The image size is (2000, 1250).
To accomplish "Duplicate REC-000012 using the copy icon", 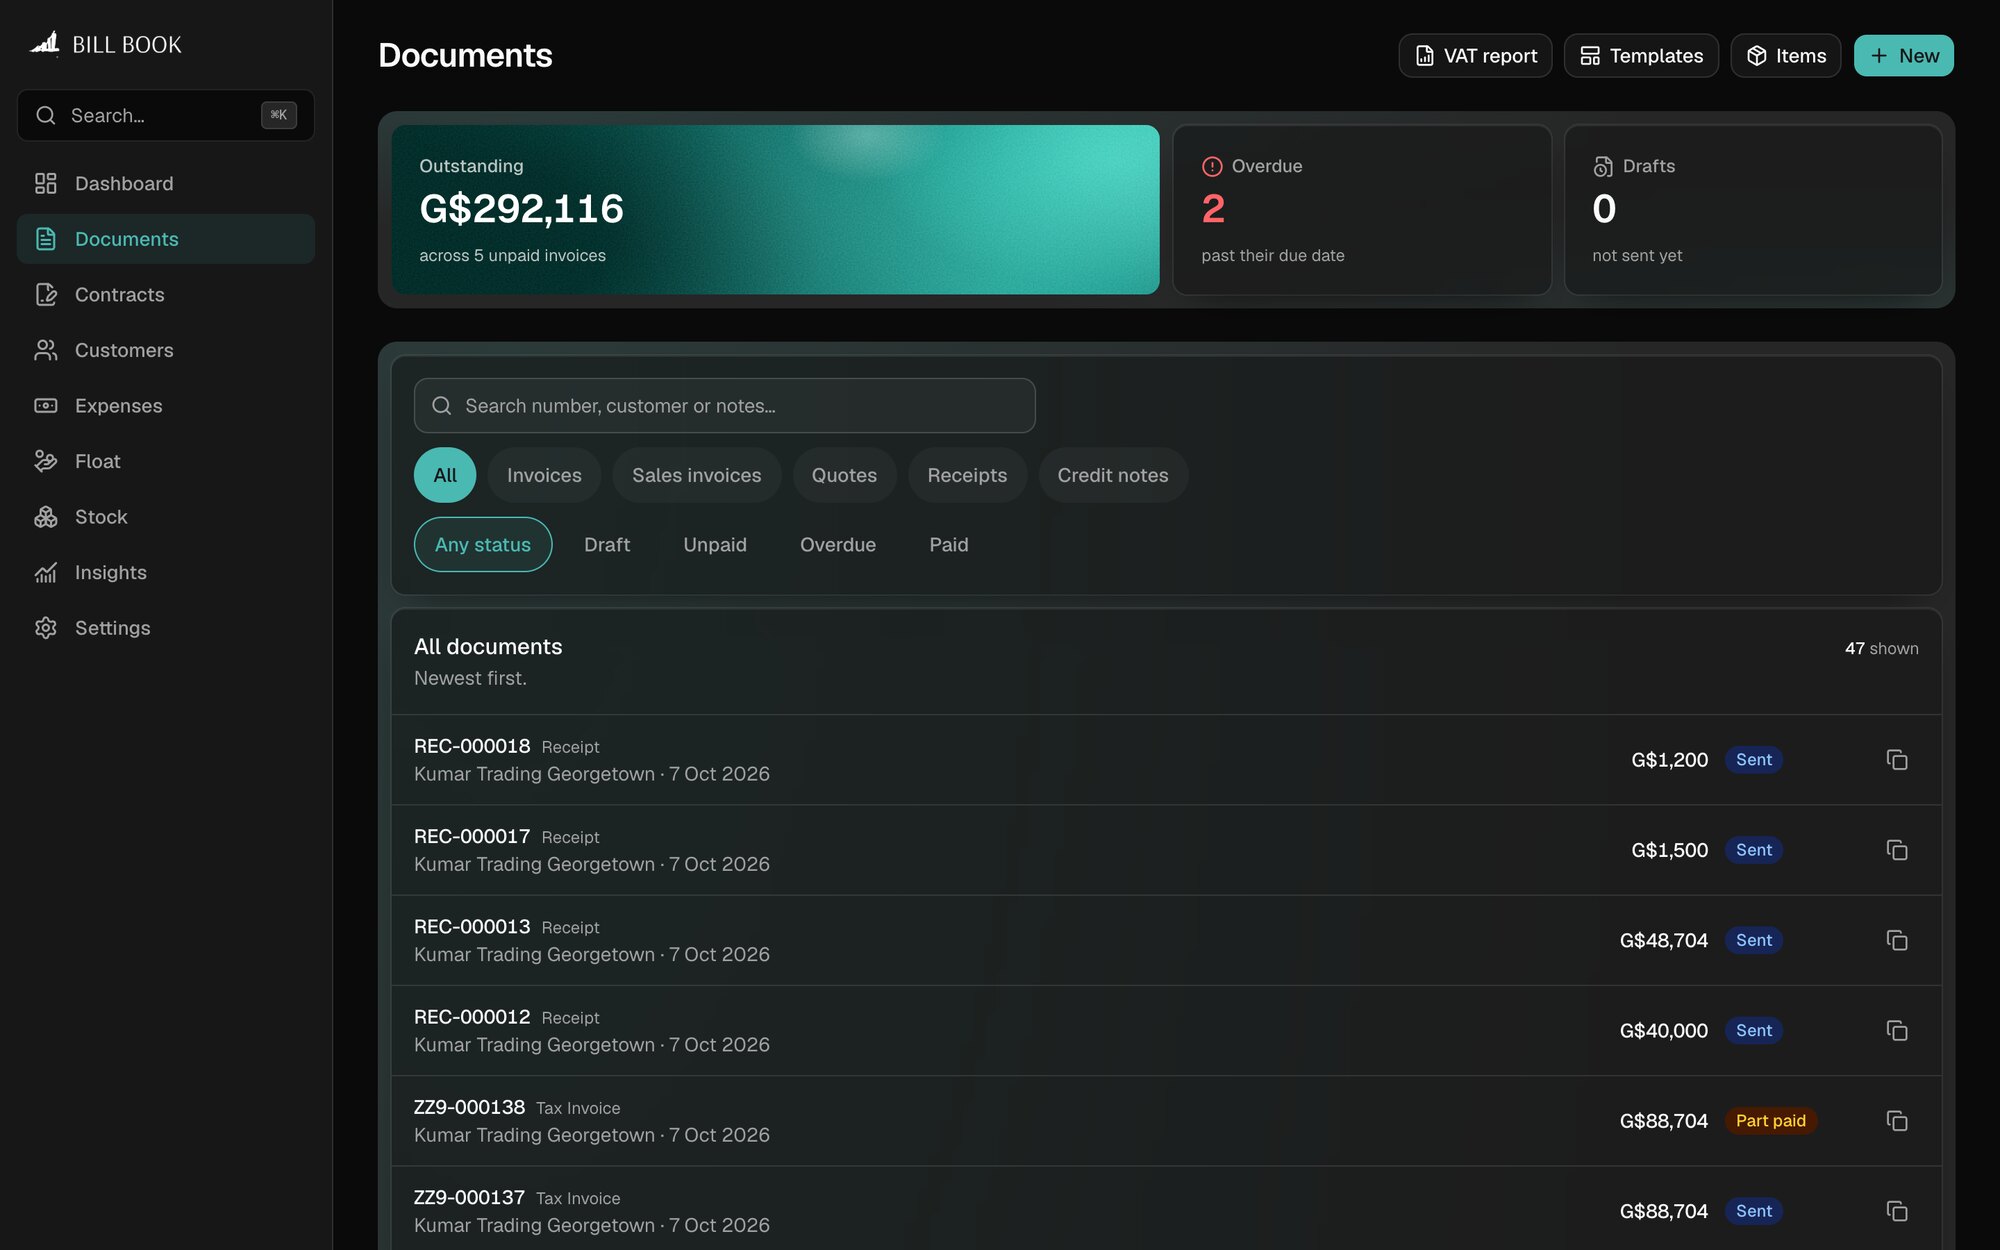I will click(1897, 1030).
